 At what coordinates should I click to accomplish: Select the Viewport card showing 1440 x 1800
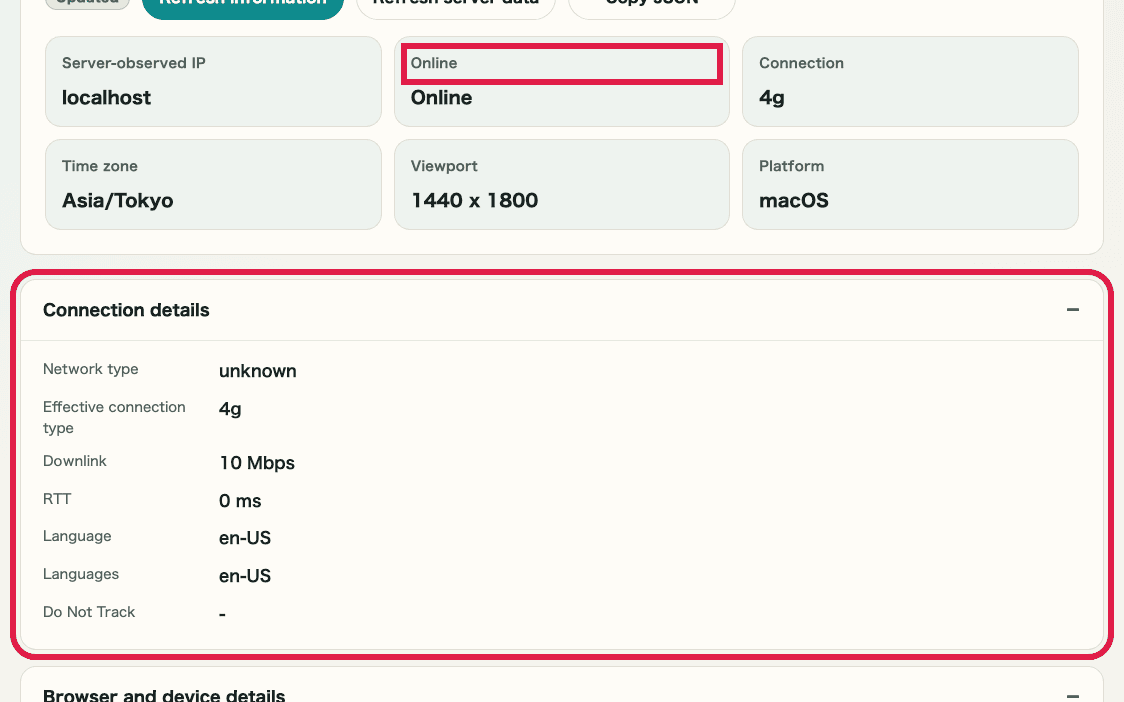click(x=561, y=184)
